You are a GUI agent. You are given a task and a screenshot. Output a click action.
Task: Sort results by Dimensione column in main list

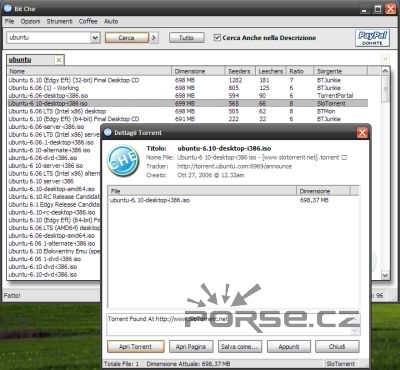198,71
